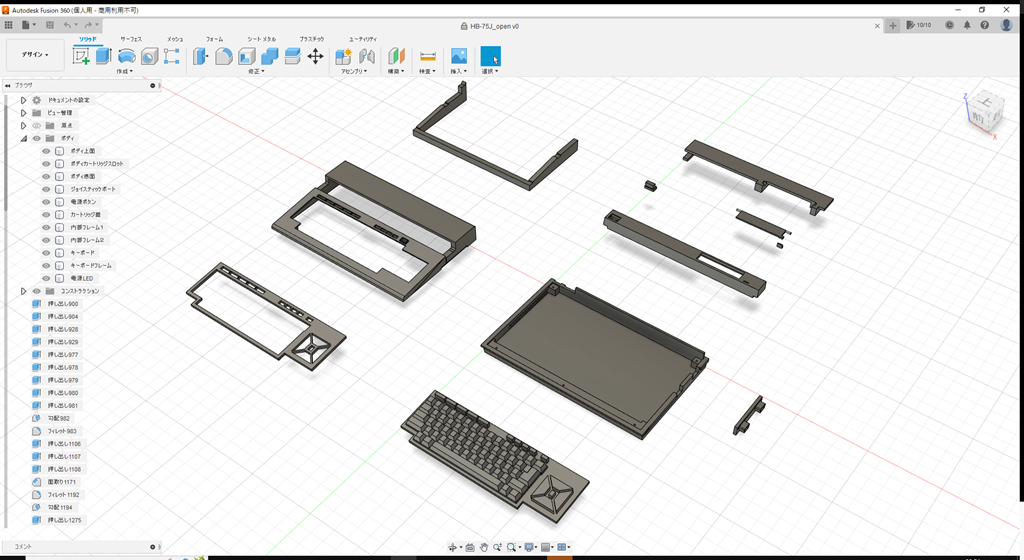Screen dimensions: 1024x560
Task: Click the Insert image icon
Action: pos(459,56)
